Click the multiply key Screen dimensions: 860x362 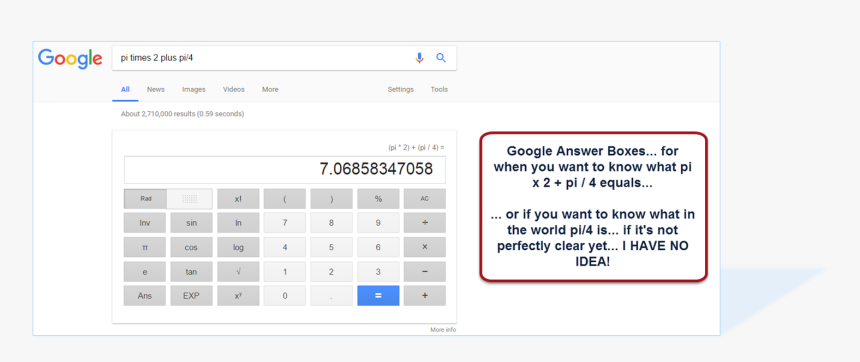coord(425,247)
